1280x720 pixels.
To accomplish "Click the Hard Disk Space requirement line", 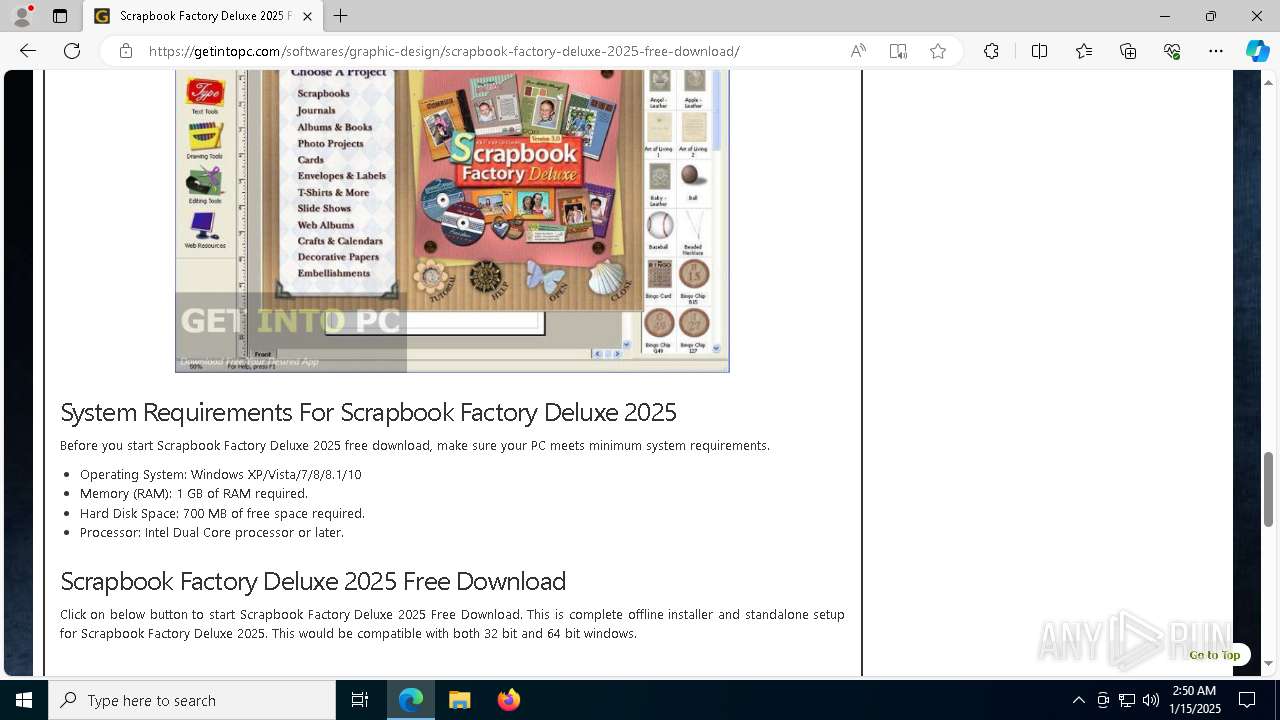I will click(222, 513).
